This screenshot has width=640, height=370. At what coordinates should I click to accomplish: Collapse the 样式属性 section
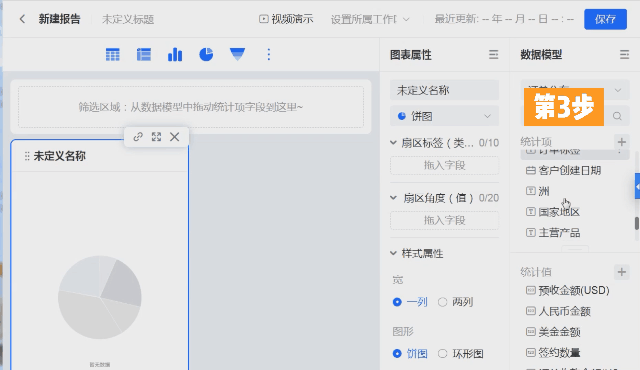click(x=393, y=253)
